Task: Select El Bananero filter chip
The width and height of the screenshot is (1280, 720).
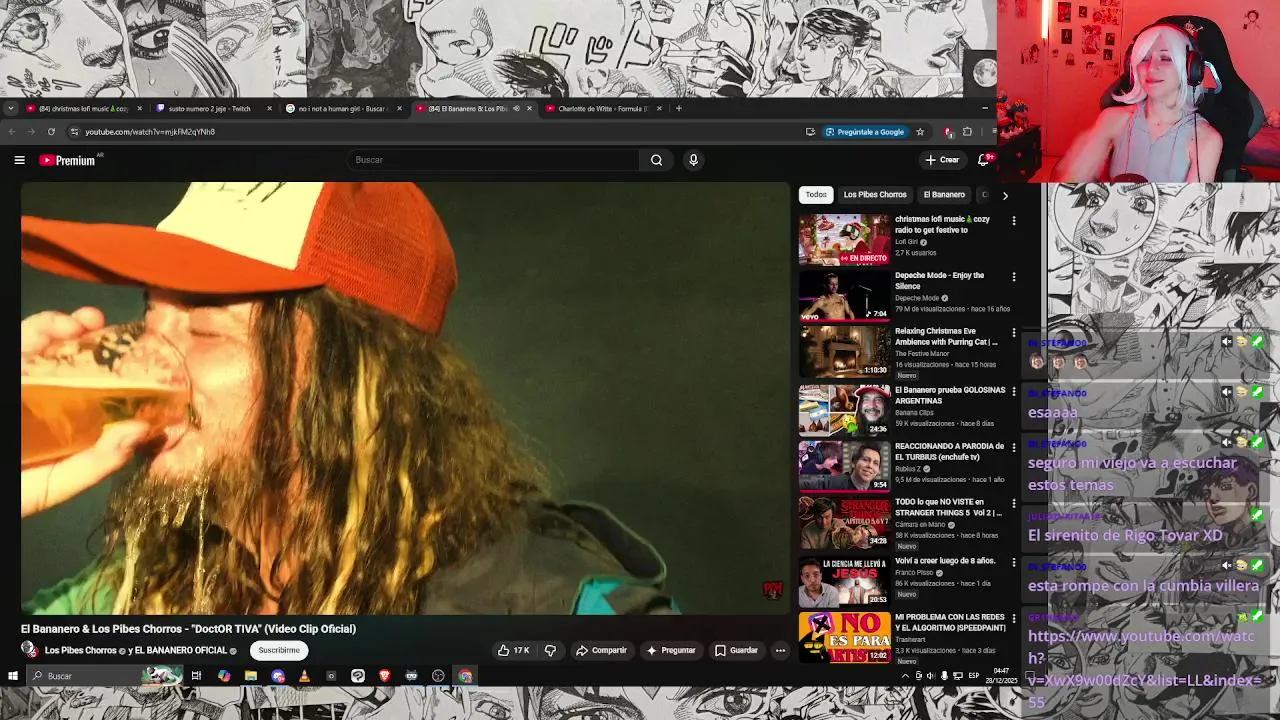Action: point(944,195)
